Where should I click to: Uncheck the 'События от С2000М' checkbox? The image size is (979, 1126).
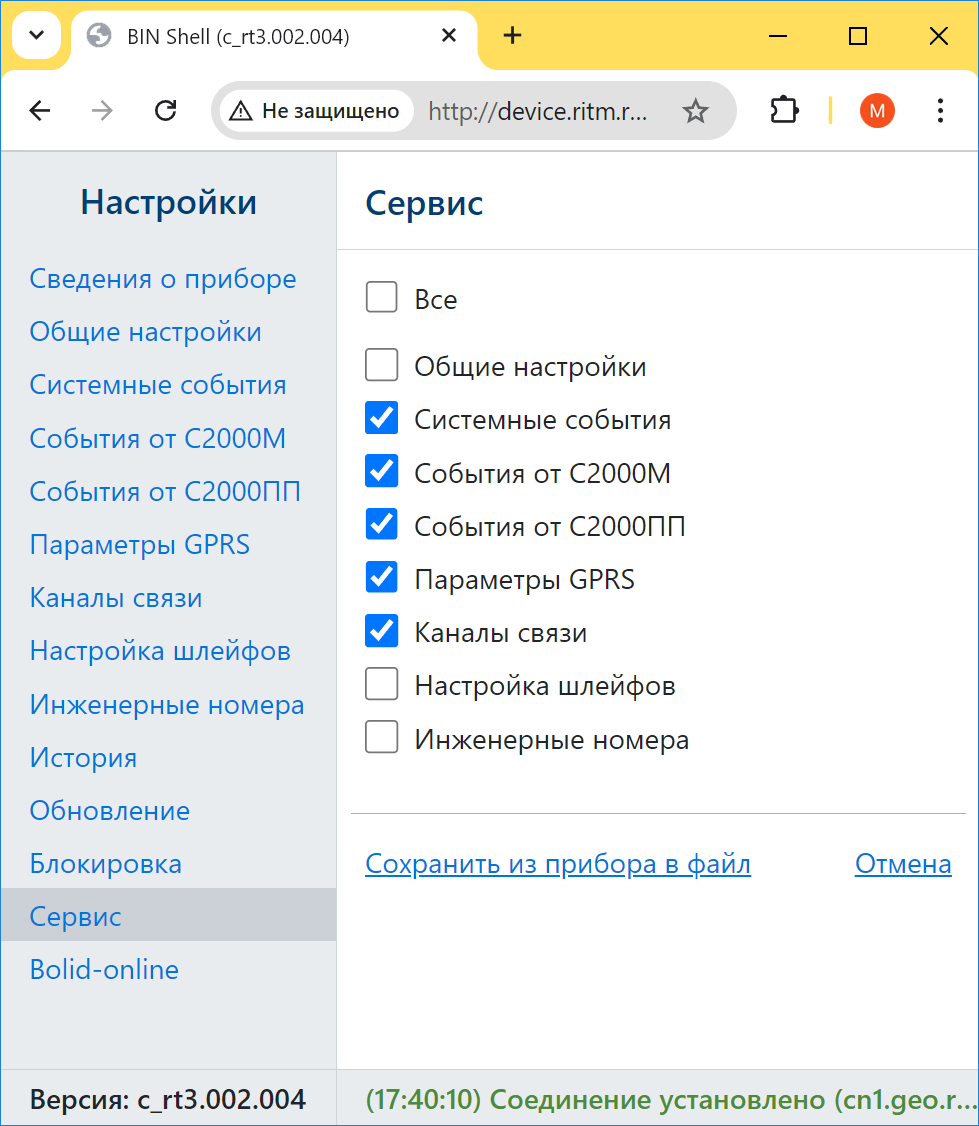pyautogui.click(x=381, y=471)
